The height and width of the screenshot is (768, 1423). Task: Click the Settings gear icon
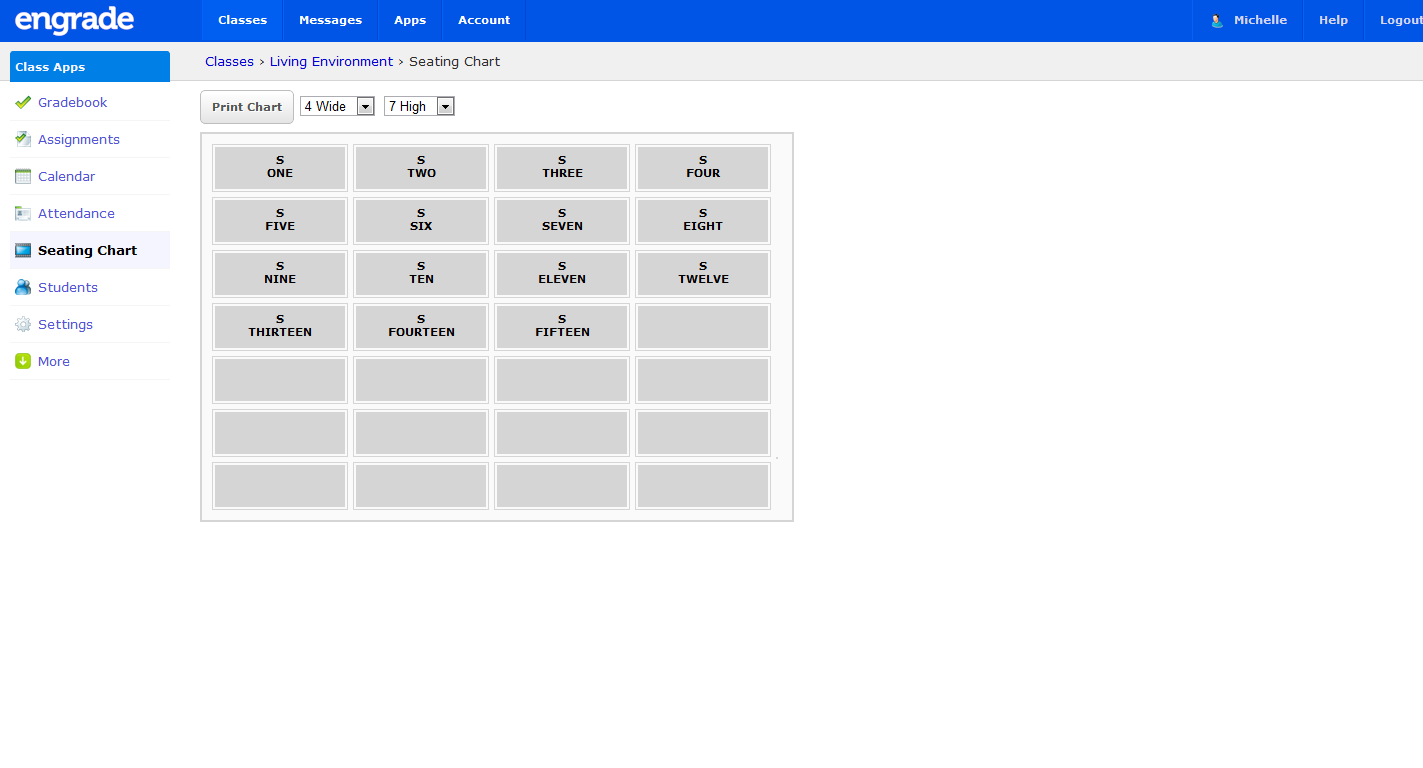(x=22, y=324)
